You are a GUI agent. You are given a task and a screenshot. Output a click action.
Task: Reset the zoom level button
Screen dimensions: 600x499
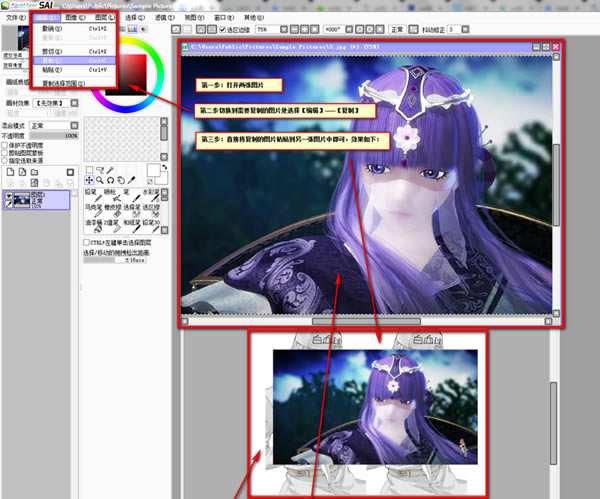click(x=315, y=29)
